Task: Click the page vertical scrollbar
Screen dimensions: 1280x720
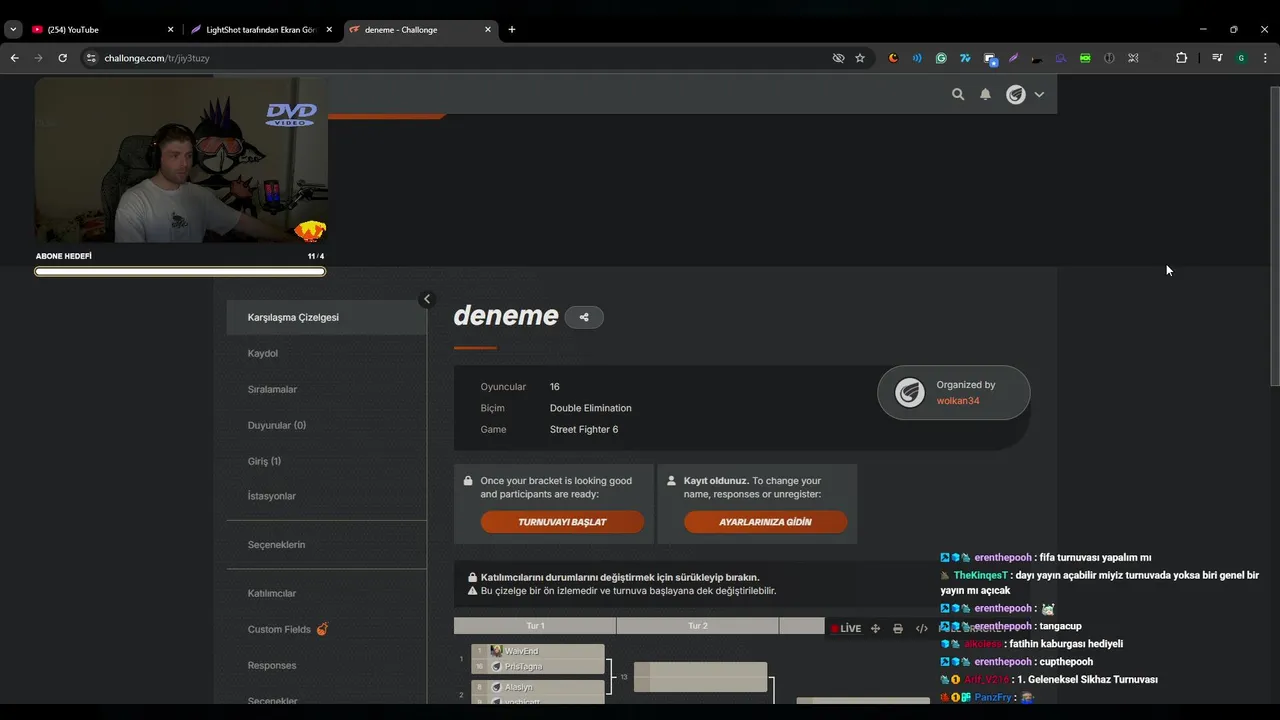Action: pos(1275,237)
